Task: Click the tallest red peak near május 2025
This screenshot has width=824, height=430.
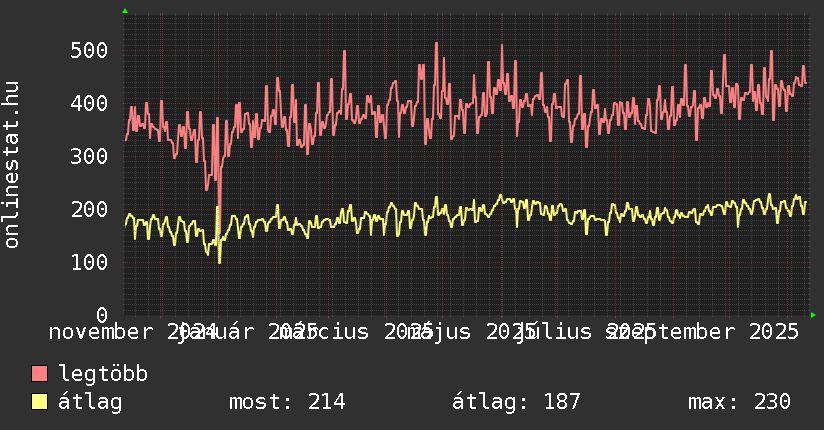Action: pos(436,44)
